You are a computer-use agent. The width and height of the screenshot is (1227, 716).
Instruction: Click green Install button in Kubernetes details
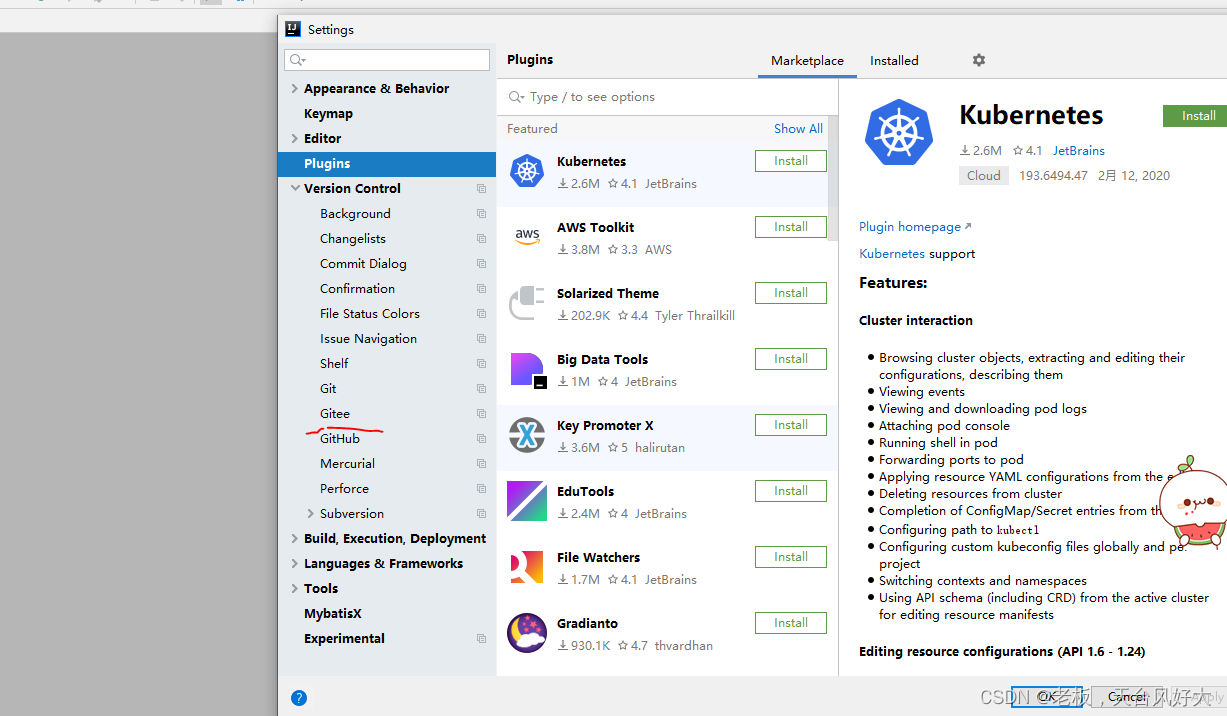pos(1195,116)
